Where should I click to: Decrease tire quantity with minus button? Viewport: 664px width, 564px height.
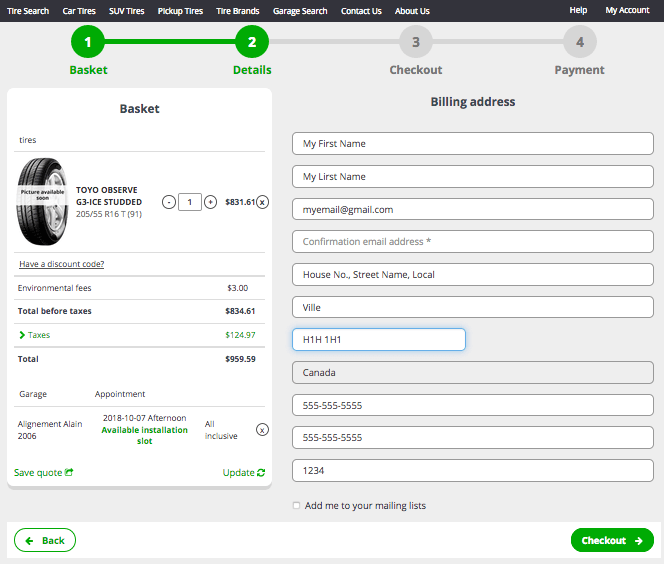169,202
